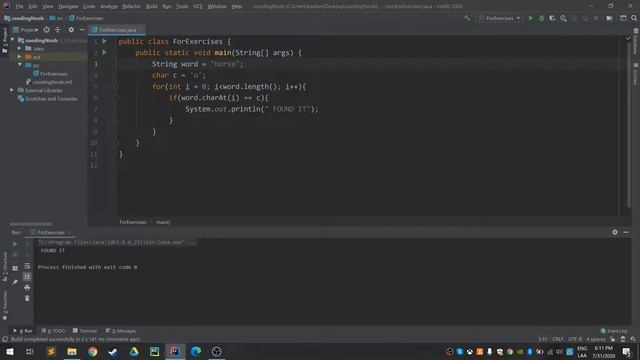Click the collapse all icon in Project panel
This screenshot has height=360, width=640.
click(x=58, y=30)
